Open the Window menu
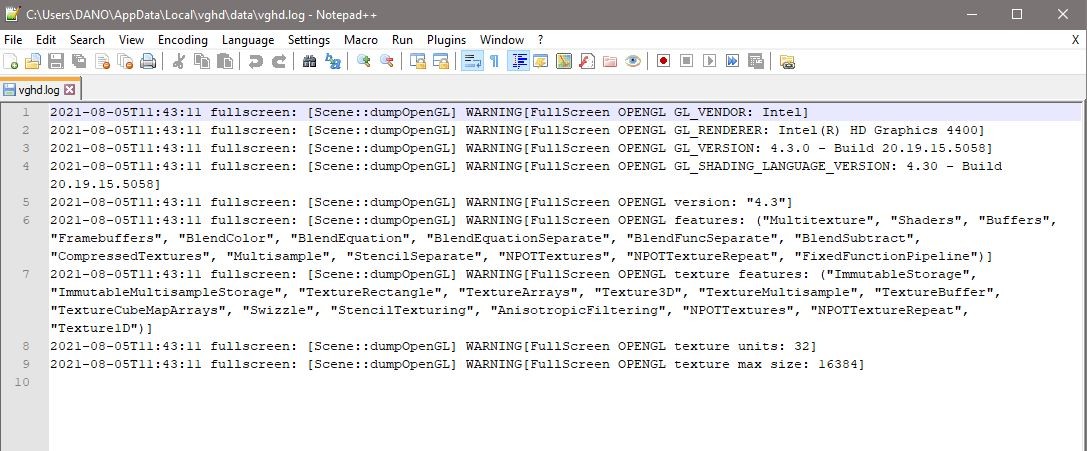The width and height of the screenshot is (1087, 451). point(502,39)
